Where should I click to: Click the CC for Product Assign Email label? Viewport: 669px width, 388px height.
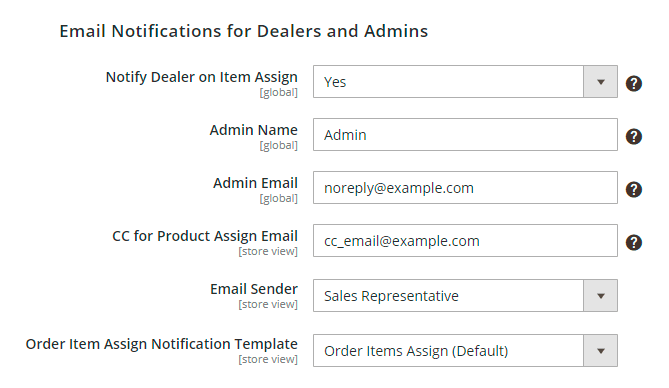tap(205, 236)
